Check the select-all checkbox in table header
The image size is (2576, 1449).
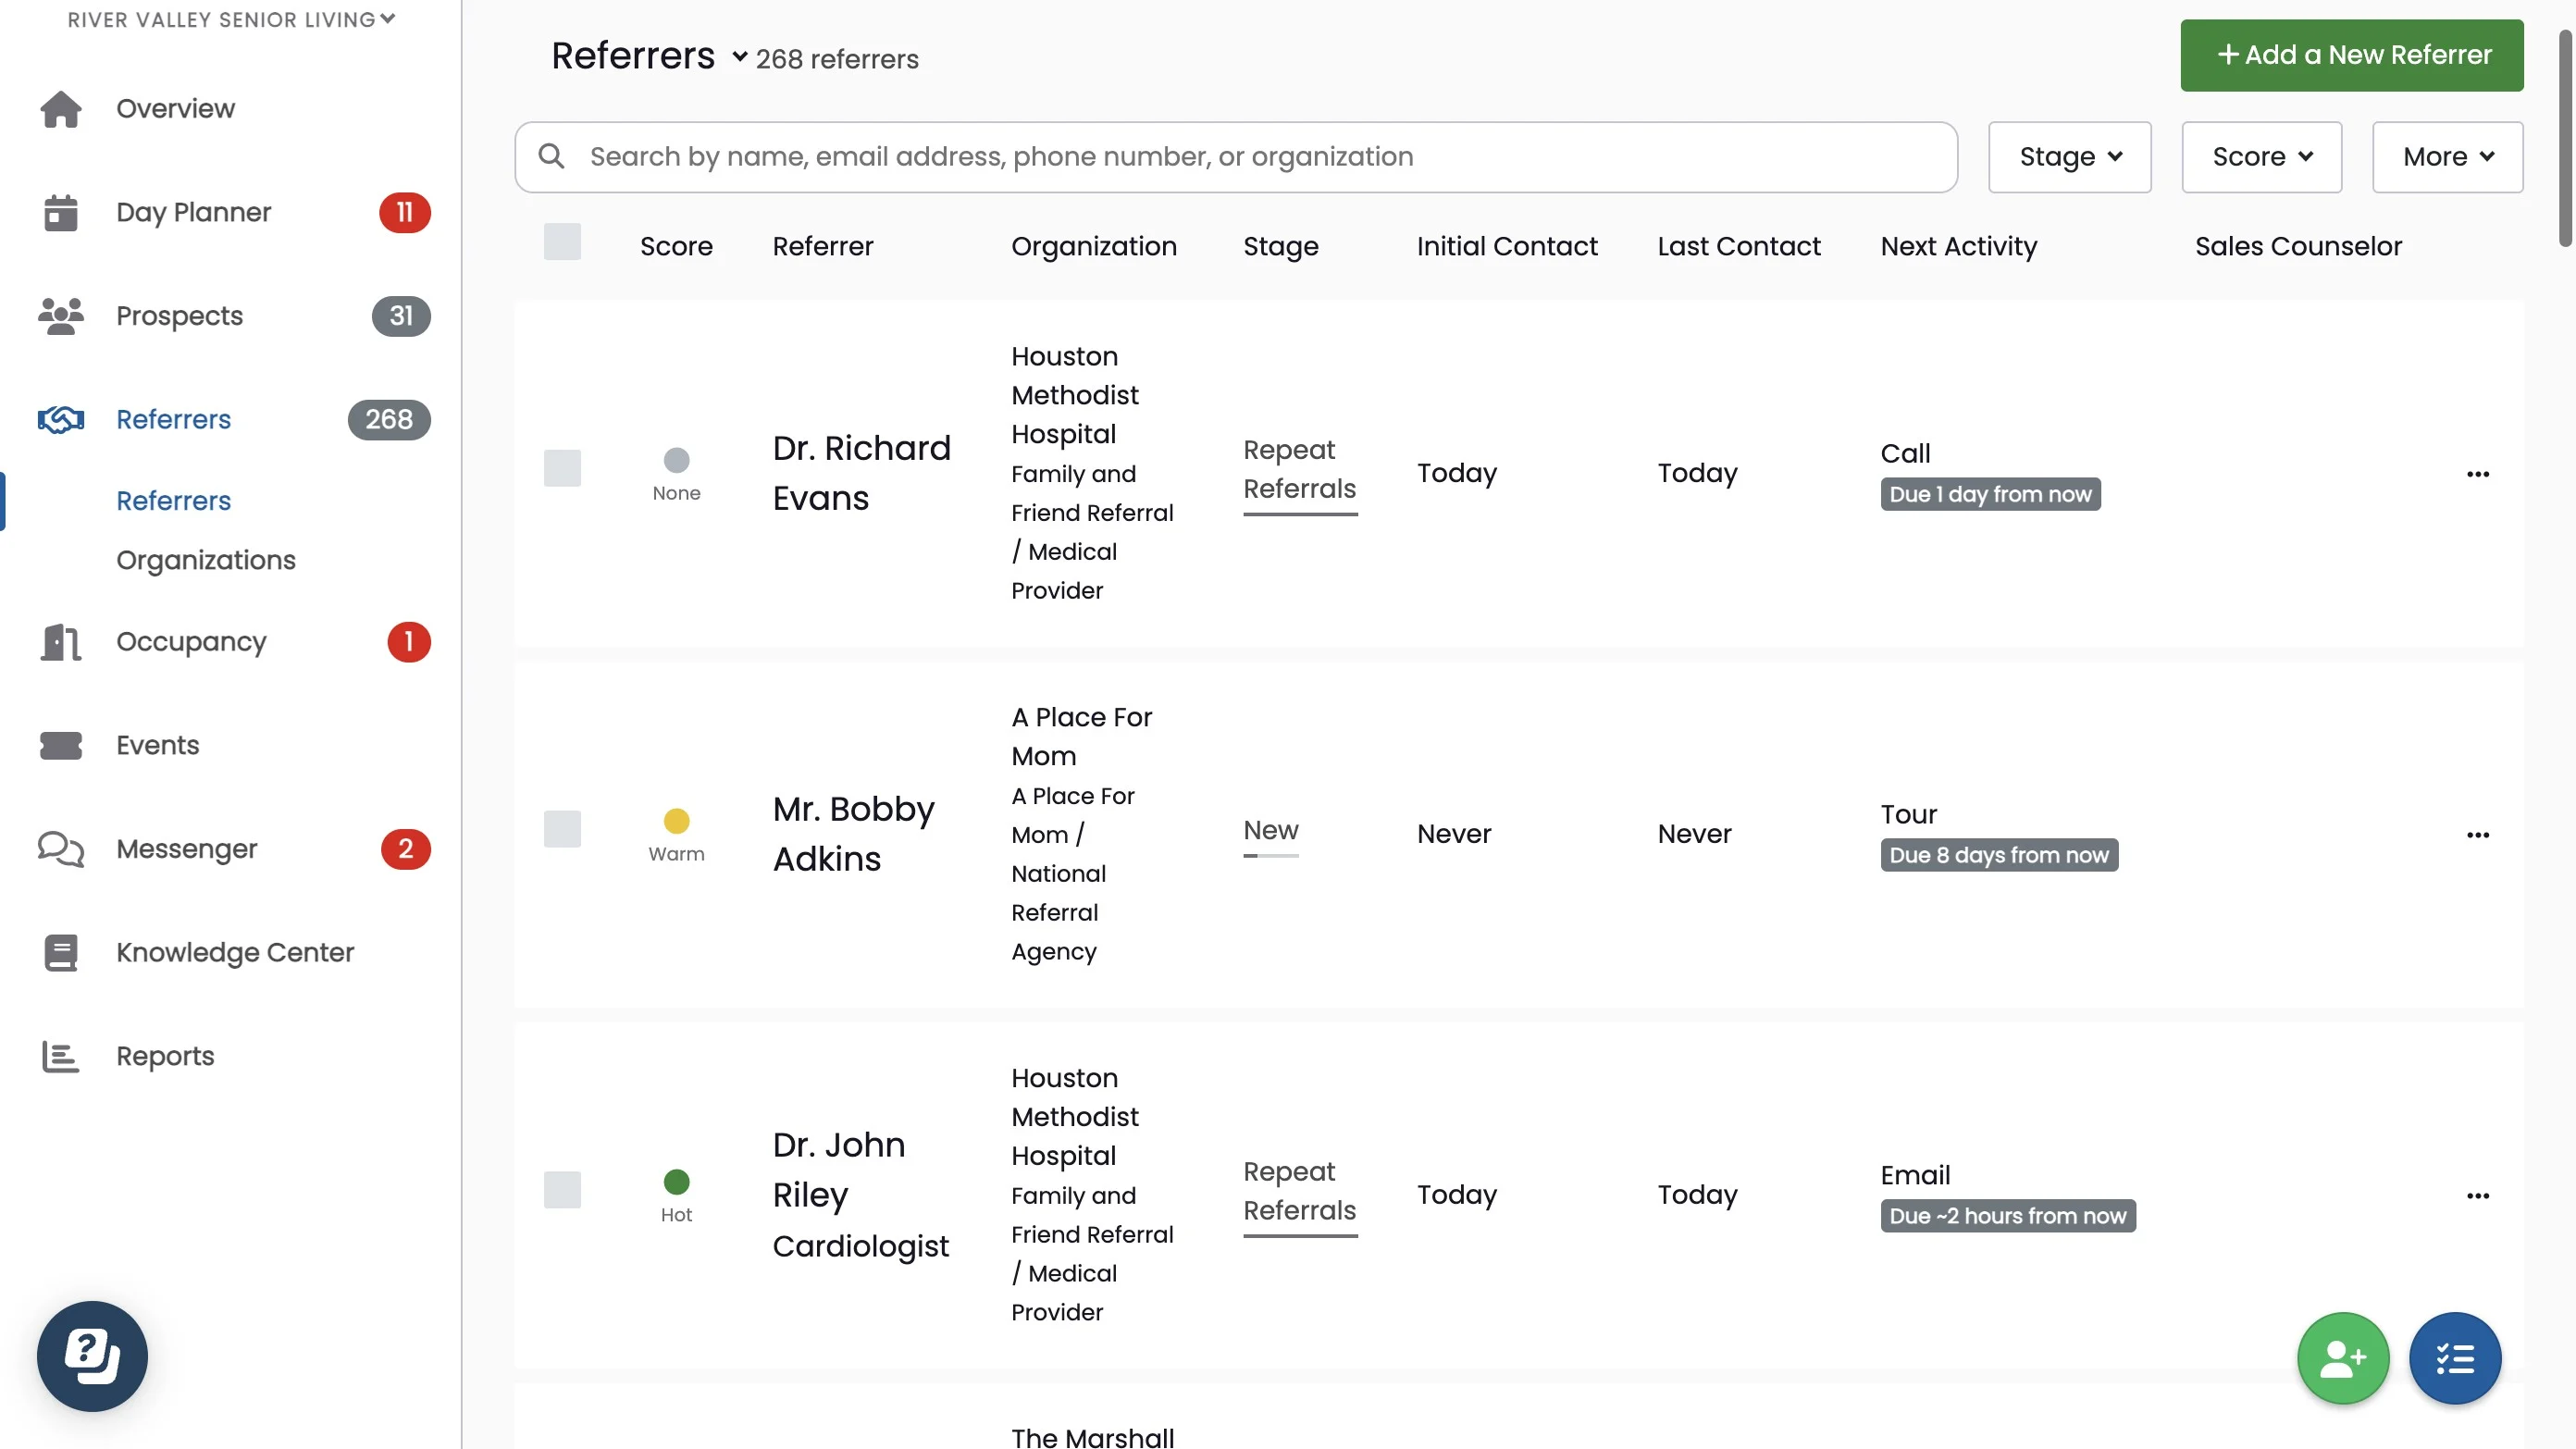[562, 242]
